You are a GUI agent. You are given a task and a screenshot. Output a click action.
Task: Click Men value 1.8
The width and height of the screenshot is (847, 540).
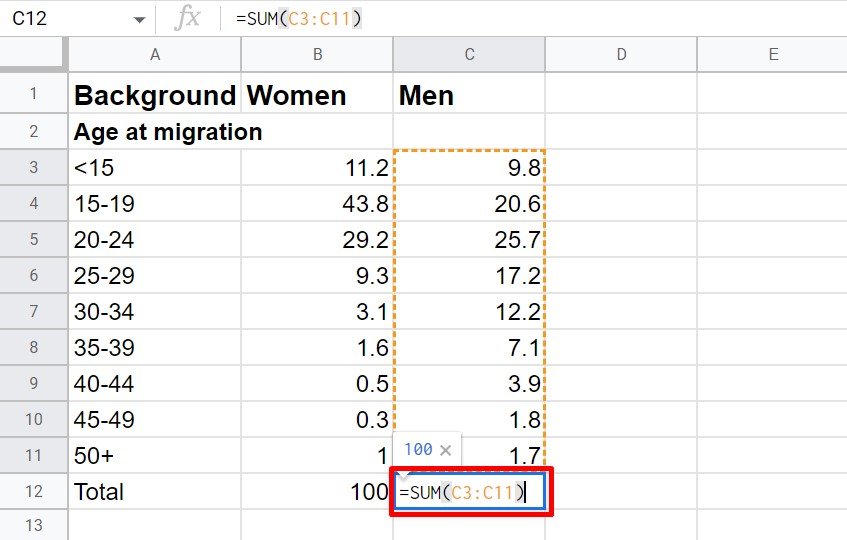(469, 419)
